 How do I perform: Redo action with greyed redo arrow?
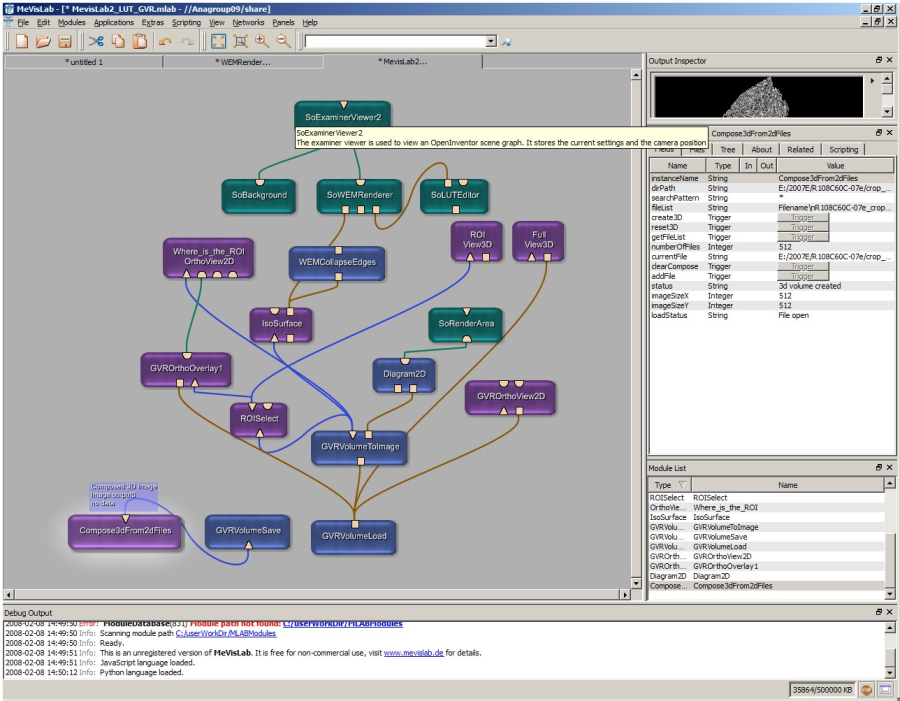point(188,41)
